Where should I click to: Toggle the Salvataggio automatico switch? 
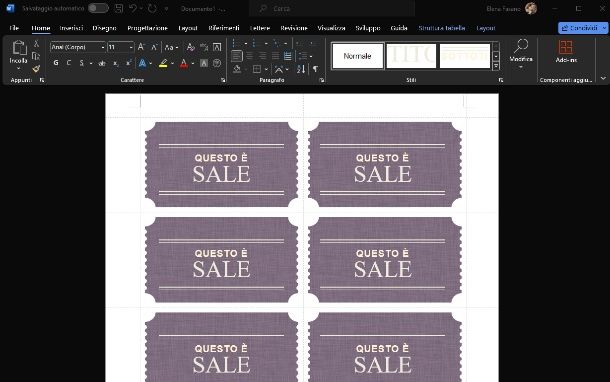[x=98, y=8]
